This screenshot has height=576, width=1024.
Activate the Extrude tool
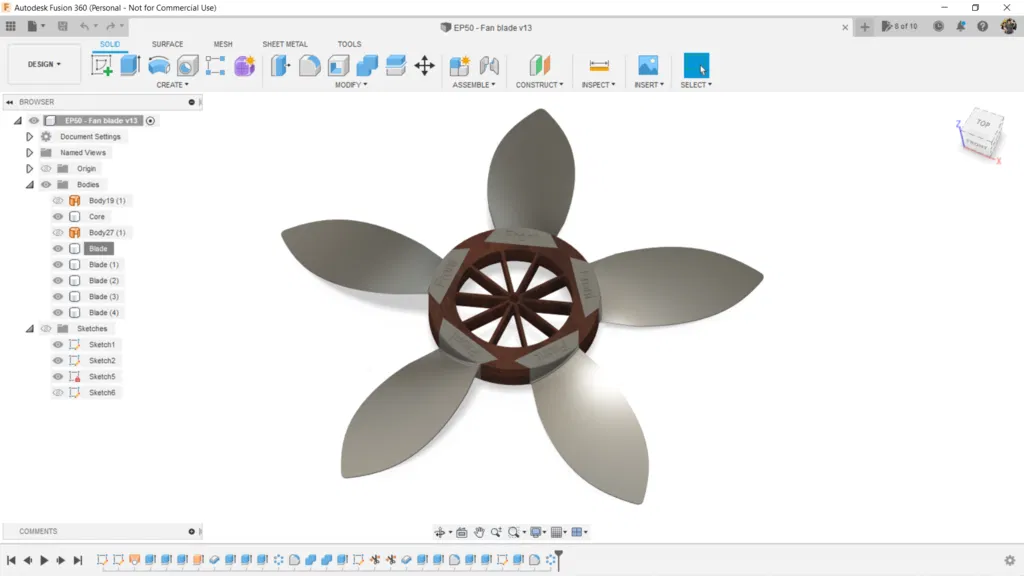point(128,66)
